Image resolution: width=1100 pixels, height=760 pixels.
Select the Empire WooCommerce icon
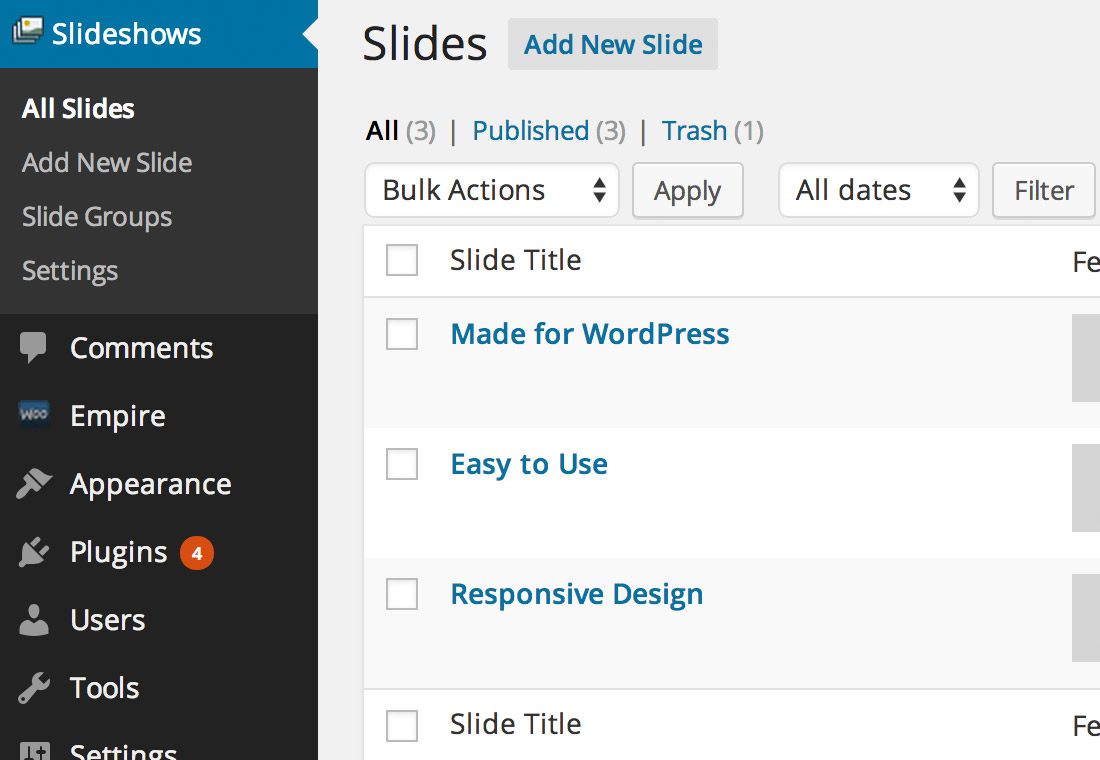click(33, 415)
